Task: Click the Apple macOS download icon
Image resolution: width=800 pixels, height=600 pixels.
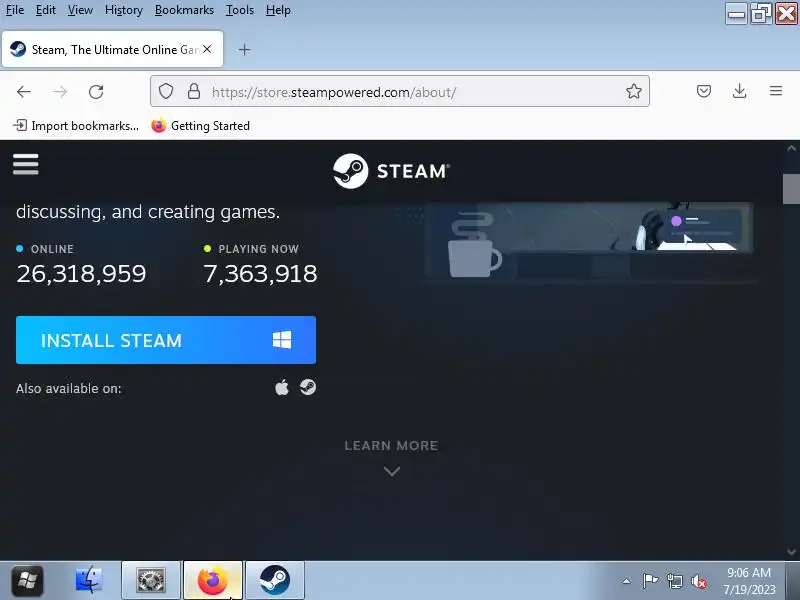Action: coord(282,388)
